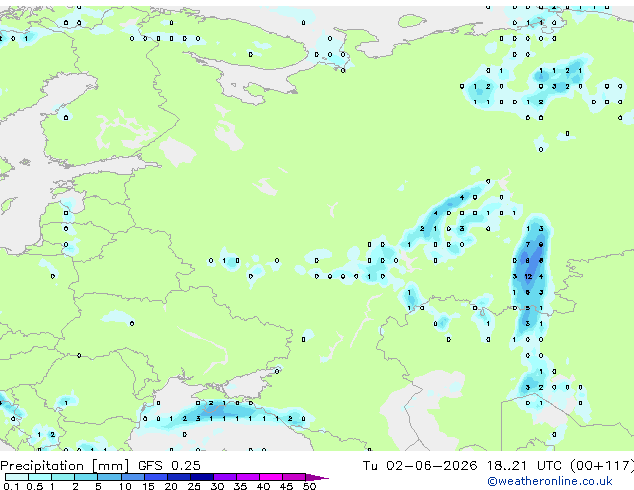Screen dimensions: 634x490
Task: Select legend swatch between 5 and 10
Action: [x=109, y=477]
